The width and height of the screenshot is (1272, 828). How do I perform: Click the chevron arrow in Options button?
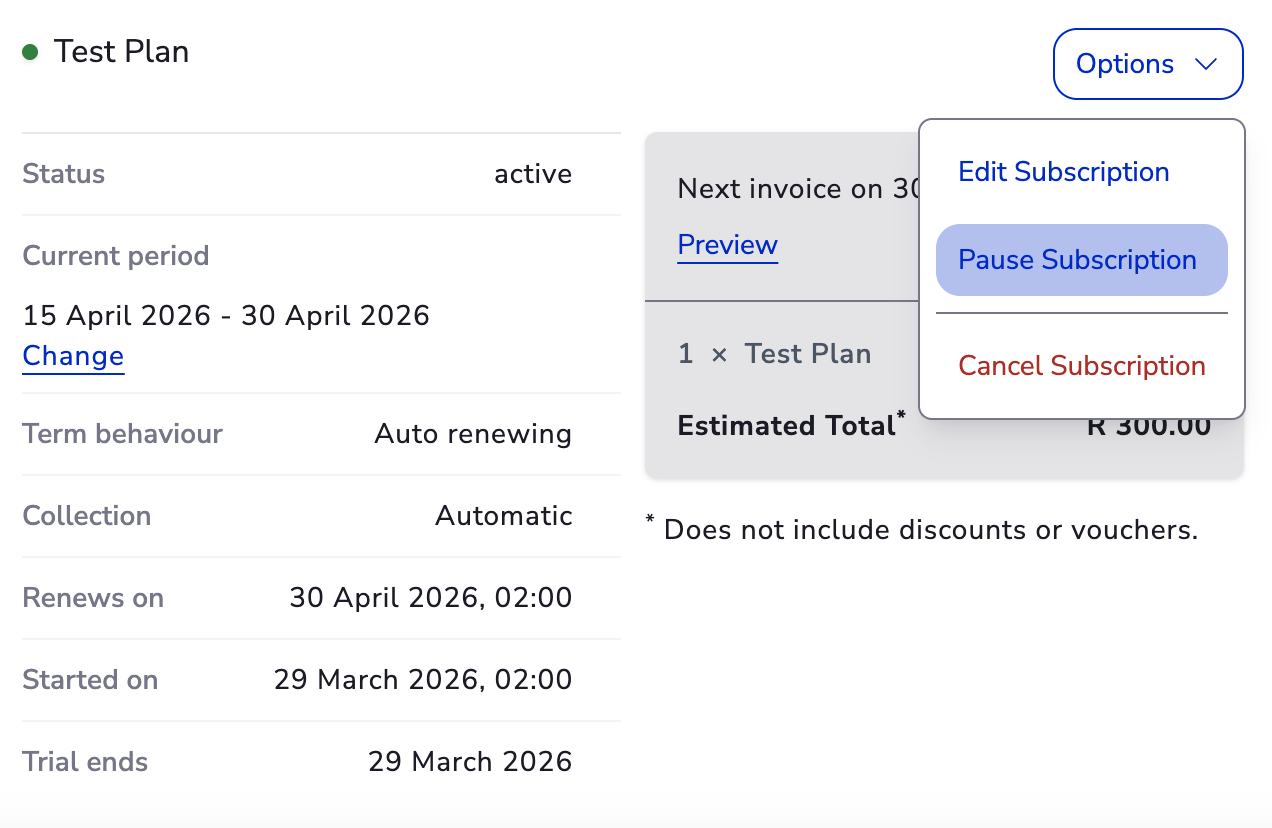[x=1205, y=64]
